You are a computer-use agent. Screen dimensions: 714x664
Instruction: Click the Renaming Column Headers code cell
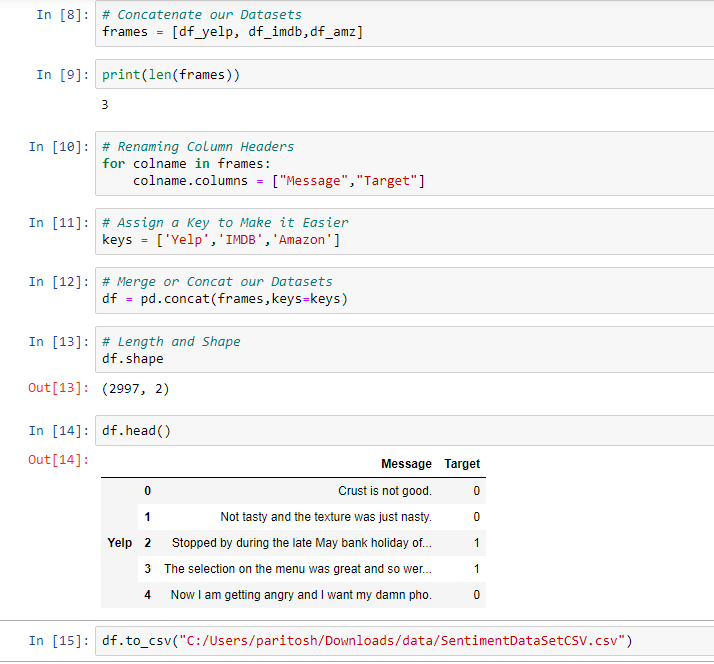404,163
